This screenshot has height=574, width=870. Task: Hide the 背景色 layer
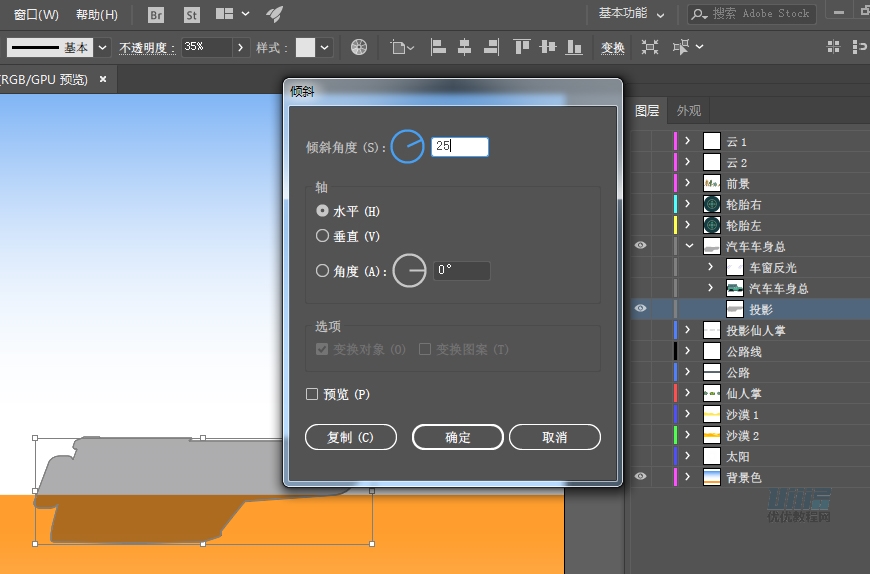(x=640, y=476)
